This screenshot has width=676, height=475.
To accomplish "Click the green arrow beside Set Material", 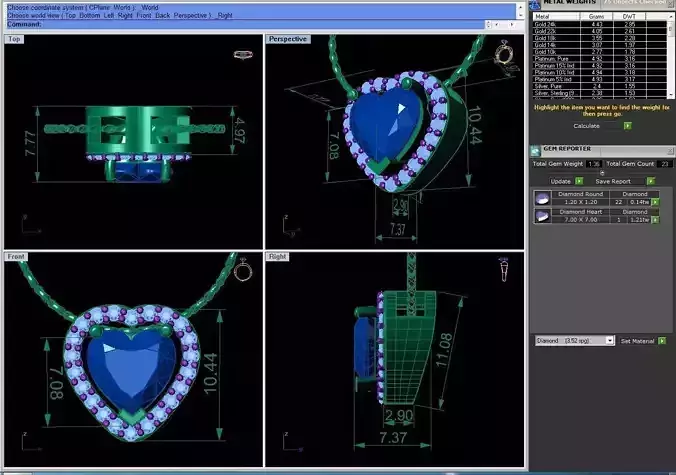I will tap(662, 341).
